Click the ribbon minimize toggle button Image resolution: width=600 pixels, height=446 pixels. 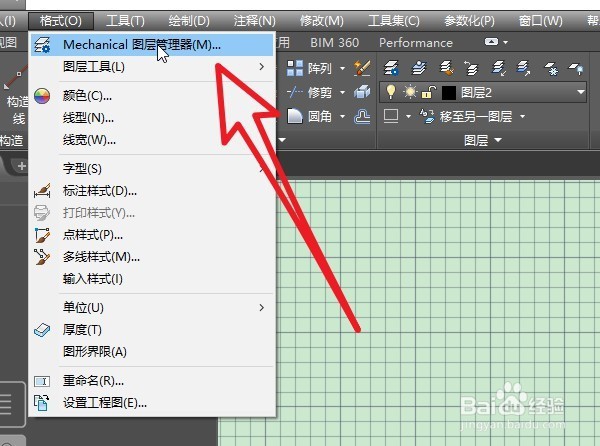tap(491, 42)
